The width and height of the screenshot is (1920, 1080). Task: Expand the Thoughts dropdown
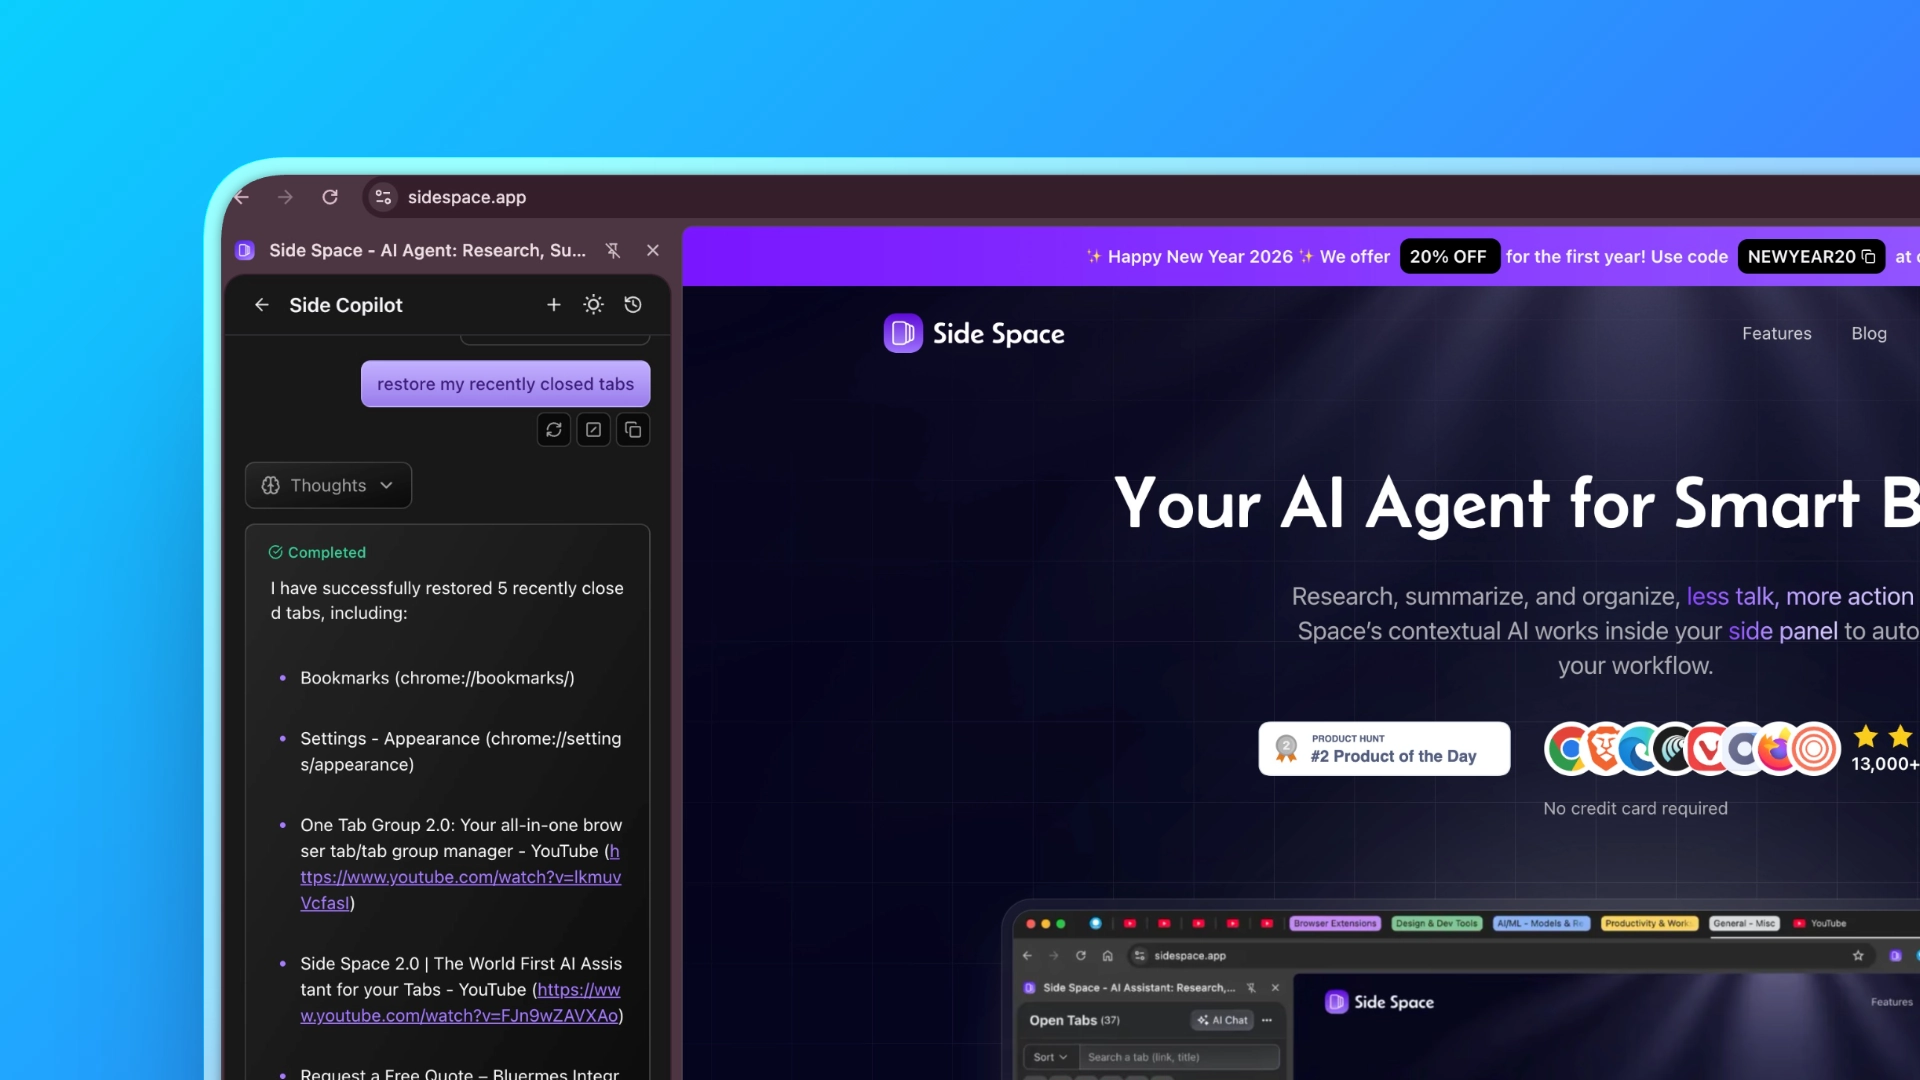coord(328,485)
